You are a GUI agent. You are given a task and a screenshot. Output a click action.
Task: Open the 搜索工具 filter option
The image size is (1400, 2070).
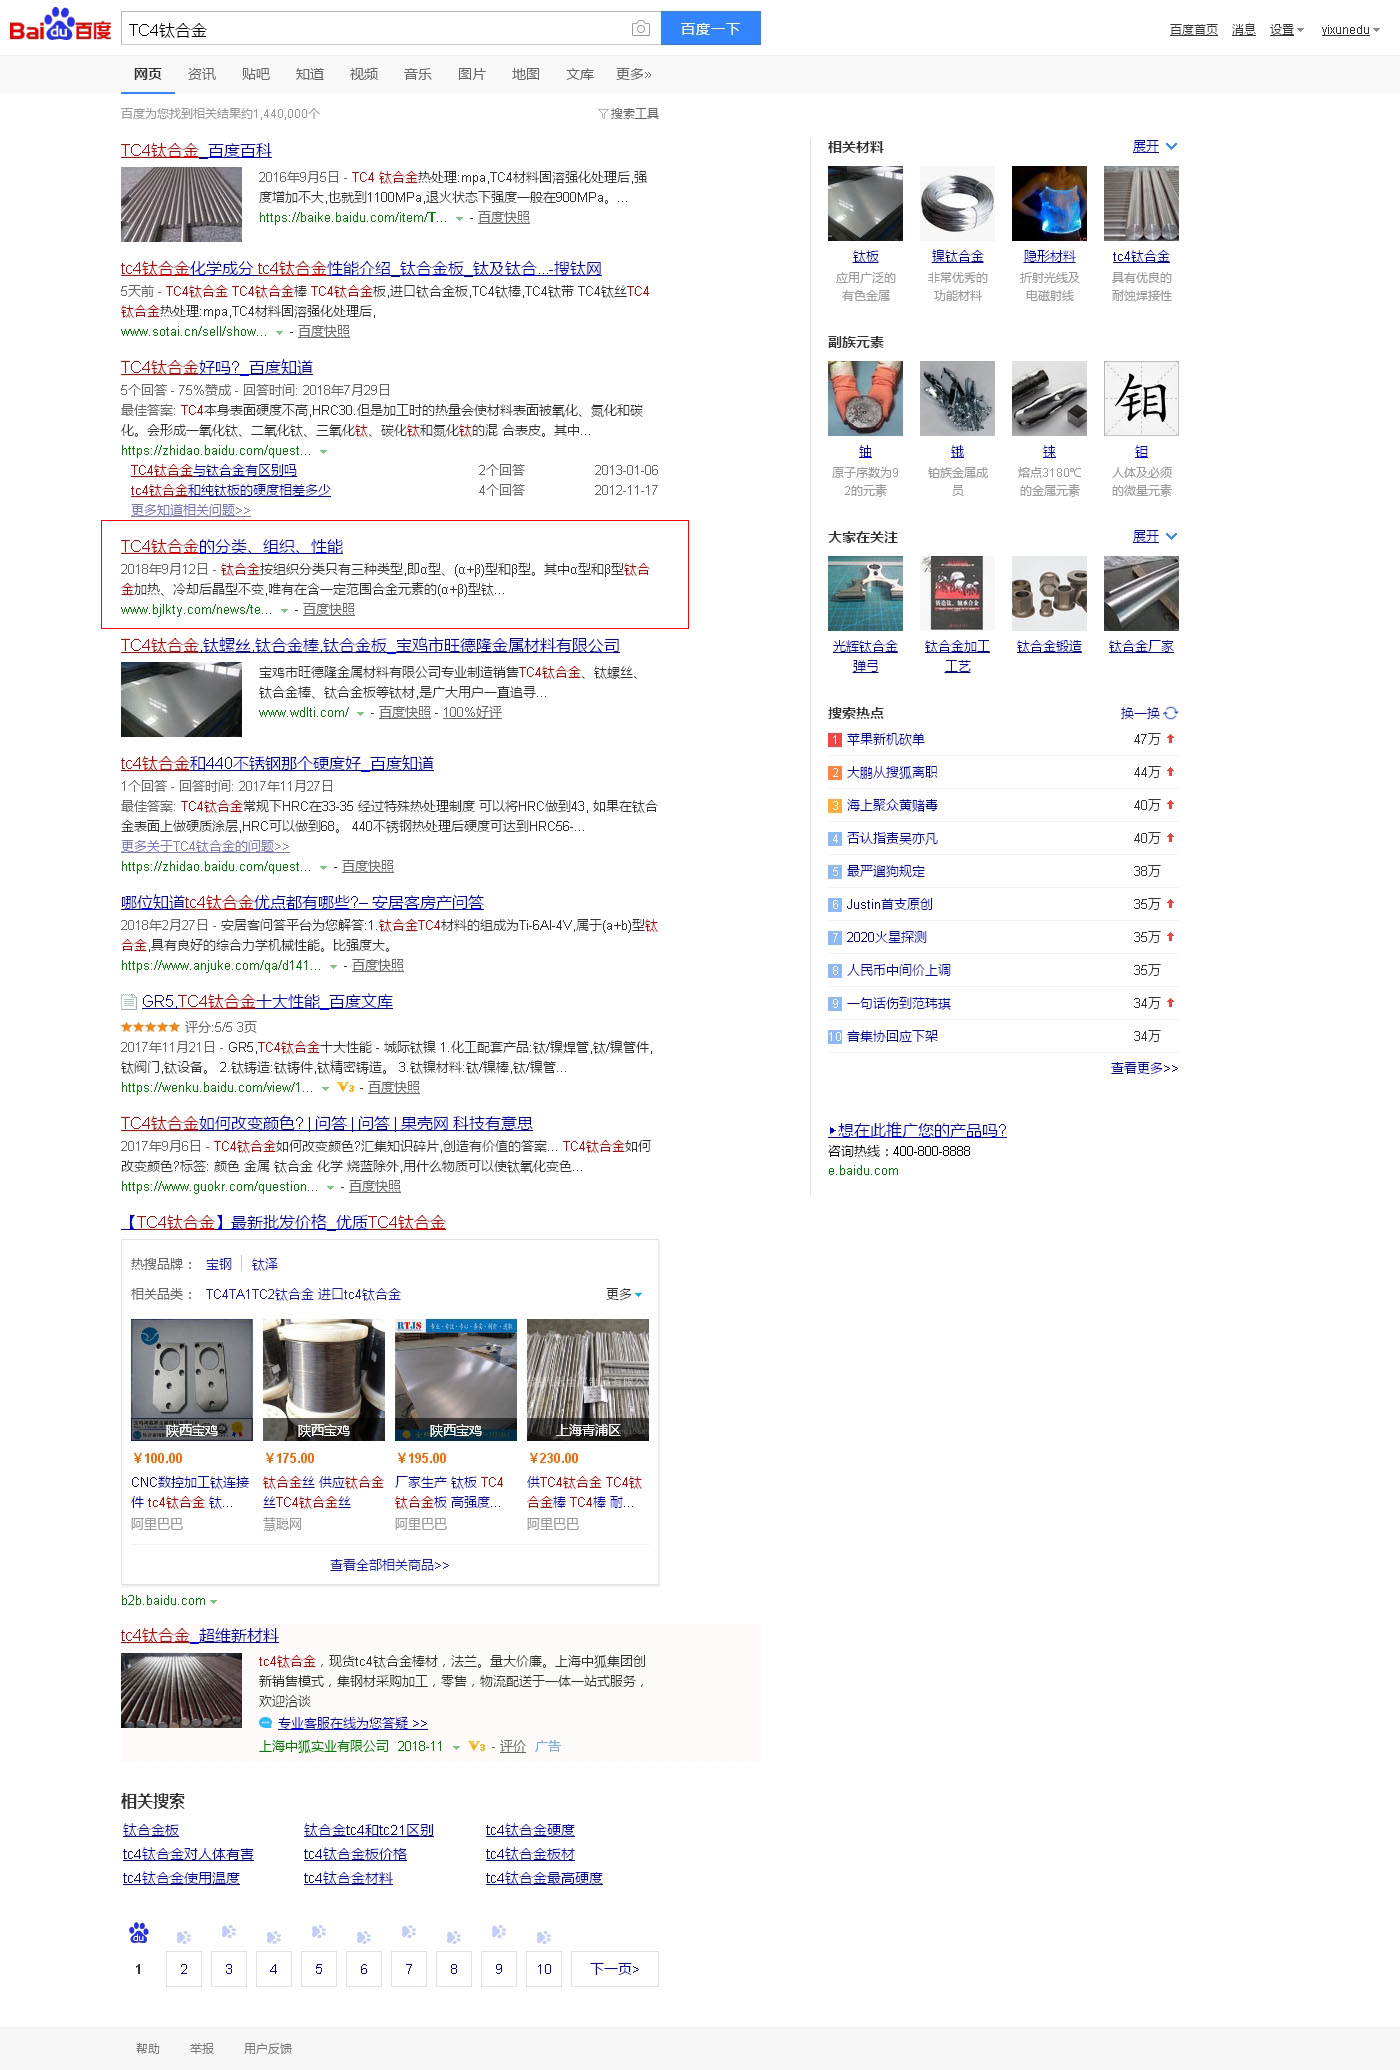pyautogui.click(x=628, y=114)
